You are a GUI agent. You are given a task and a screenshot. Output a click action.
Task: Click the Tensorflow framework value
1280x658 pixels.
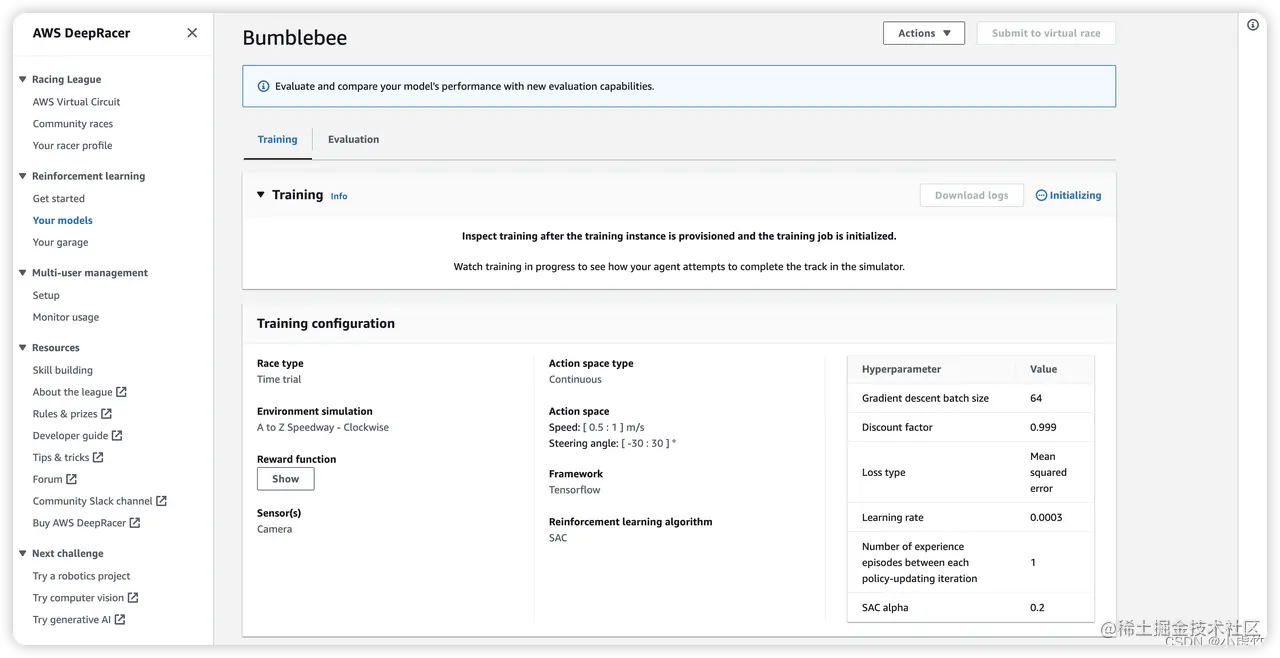click(575, 490)
